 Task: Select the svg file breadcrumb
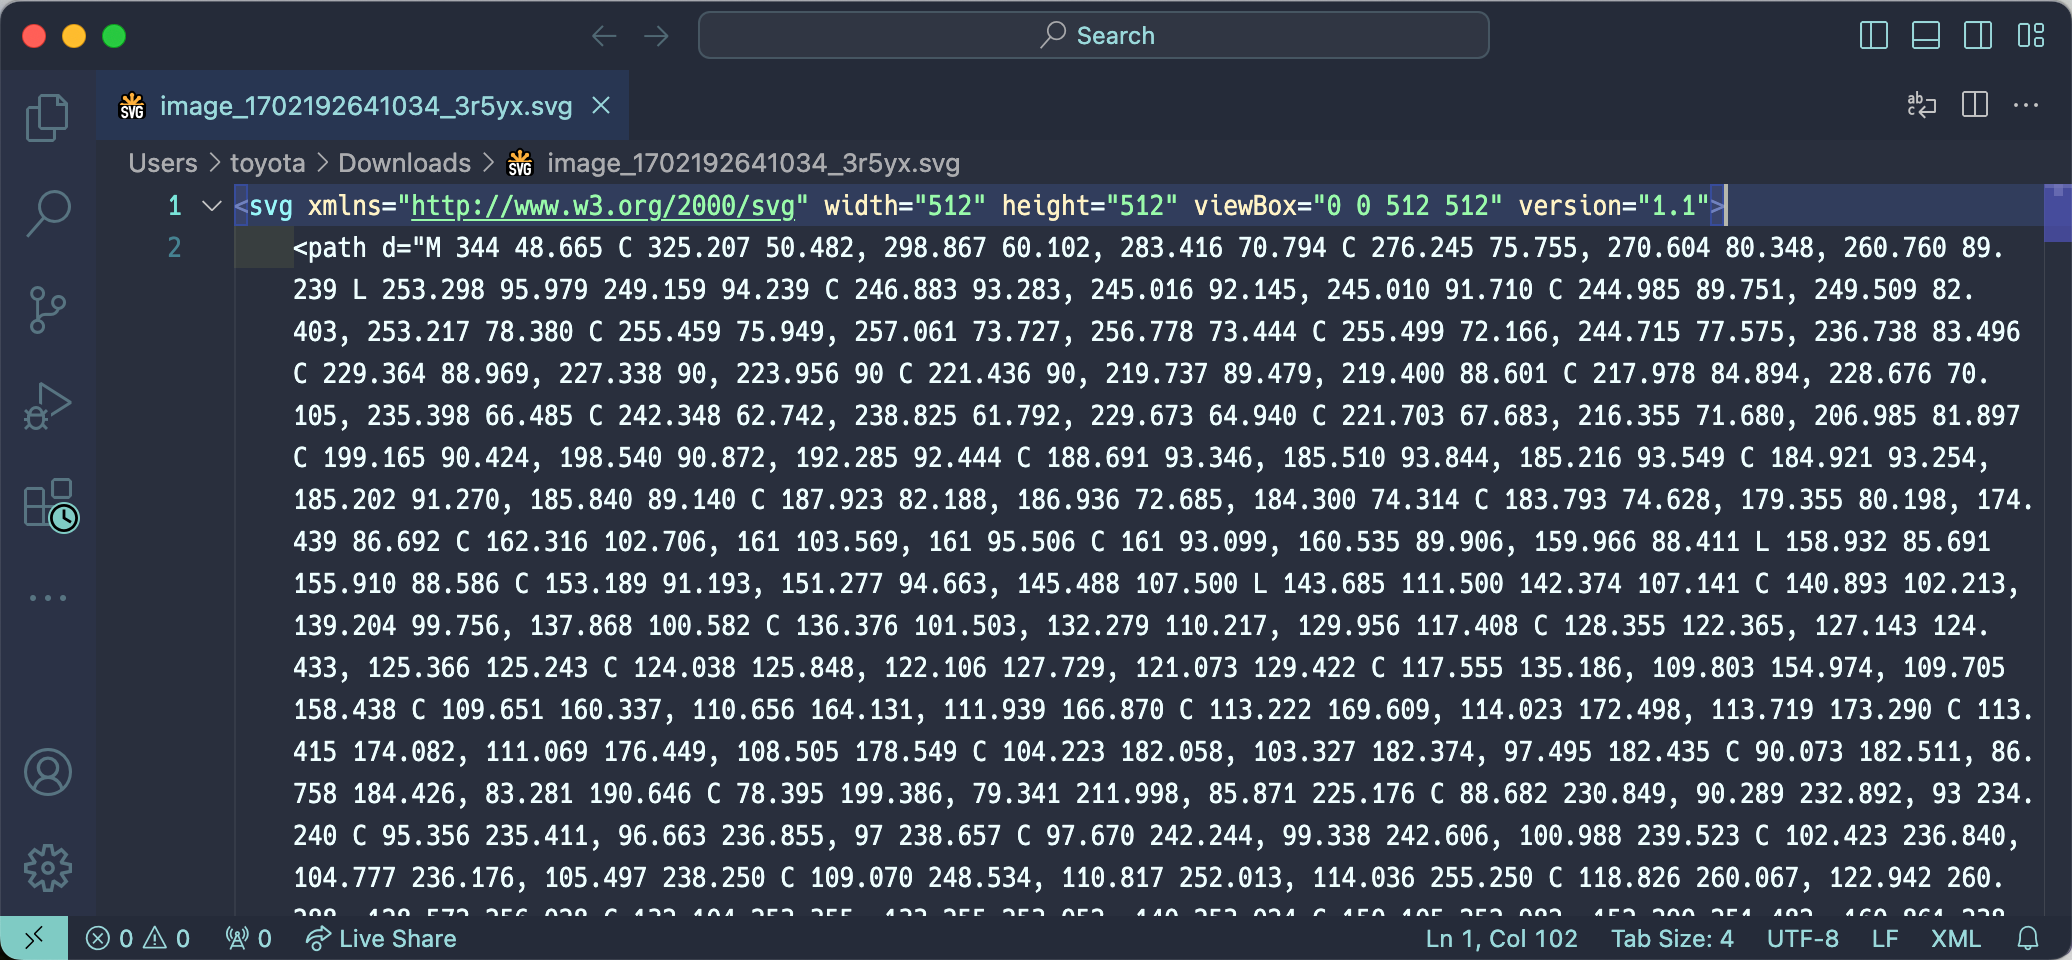733,163
